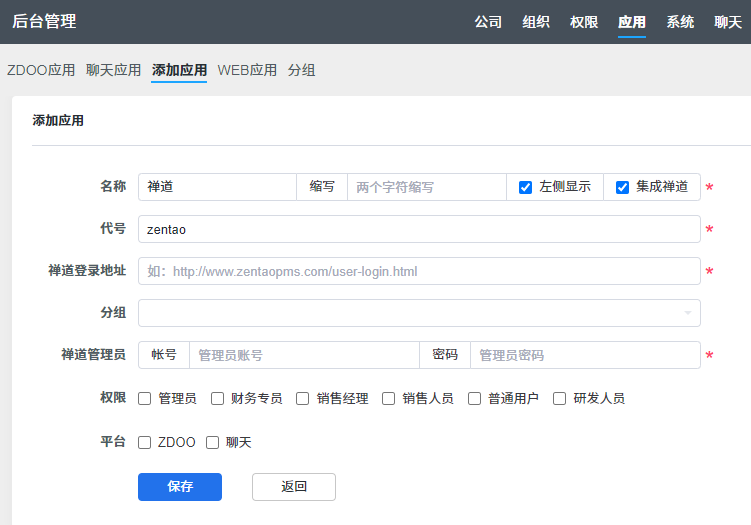Enable the ZDOO platform checkbox
Viewport: 751px width, 525px height.
tap(145, 442)
